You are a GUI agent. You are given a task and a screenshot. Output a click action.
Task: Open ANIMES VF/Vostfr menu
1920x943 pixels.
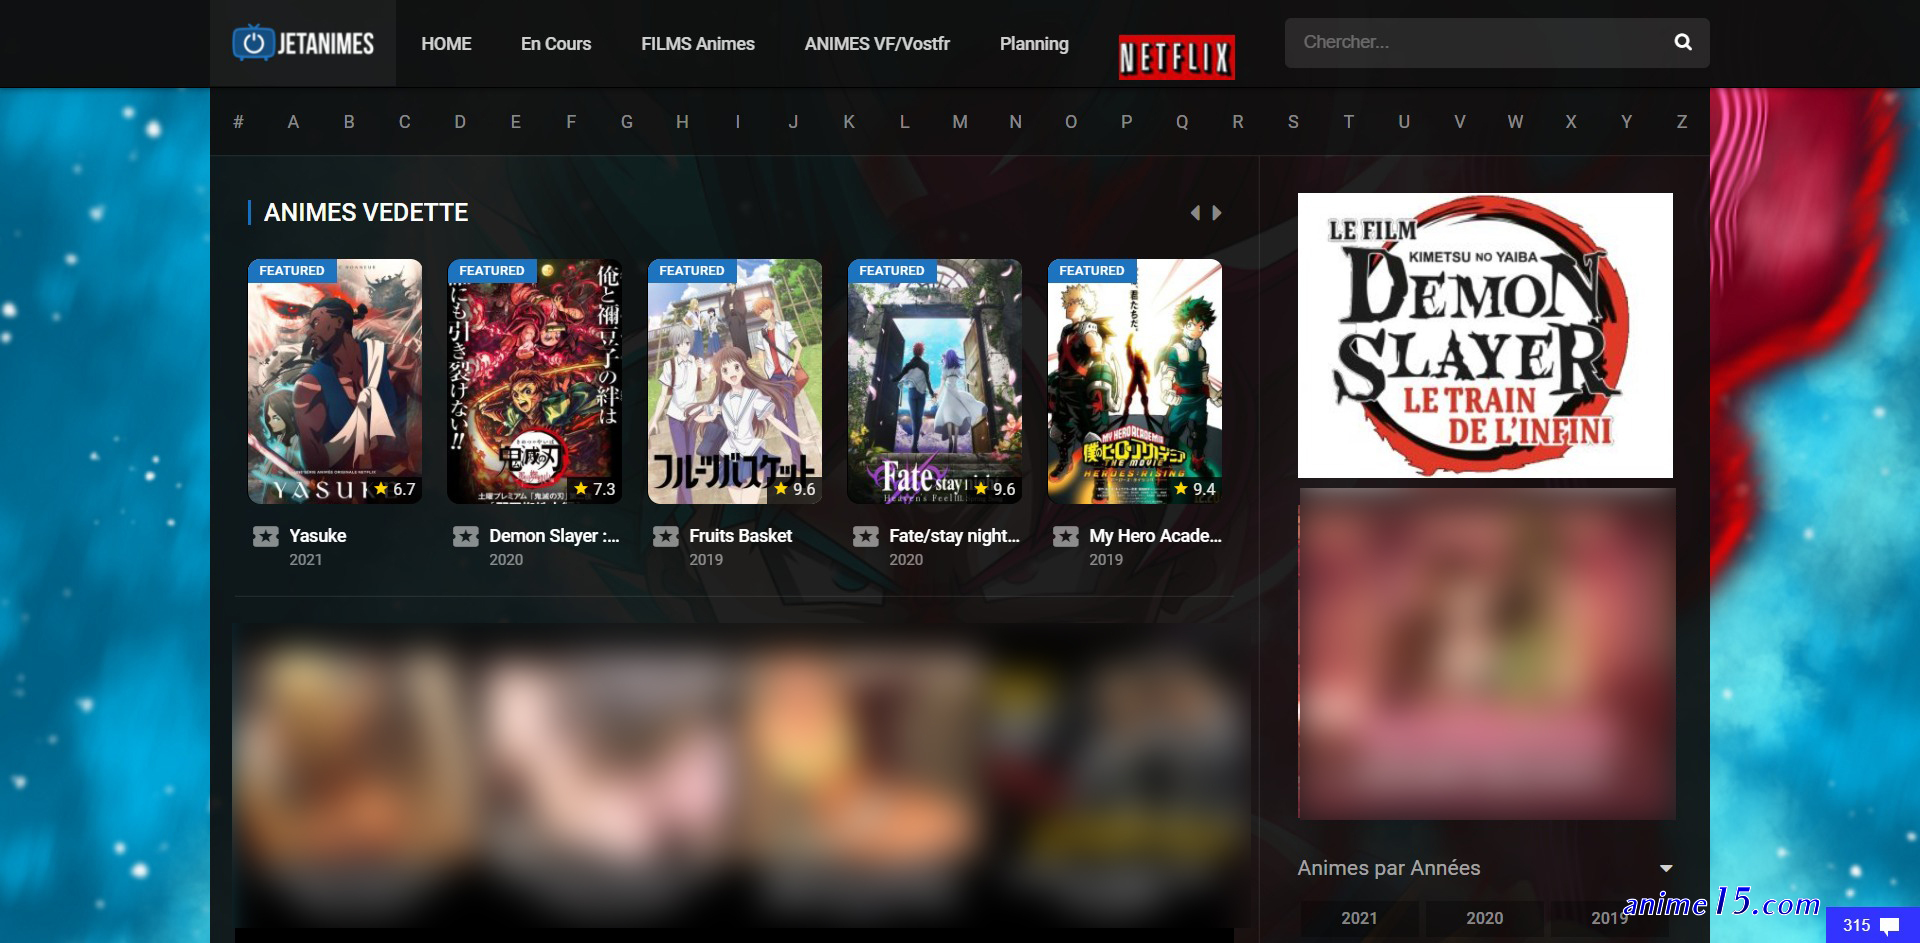pyautogui.click(x=877, y=44)
